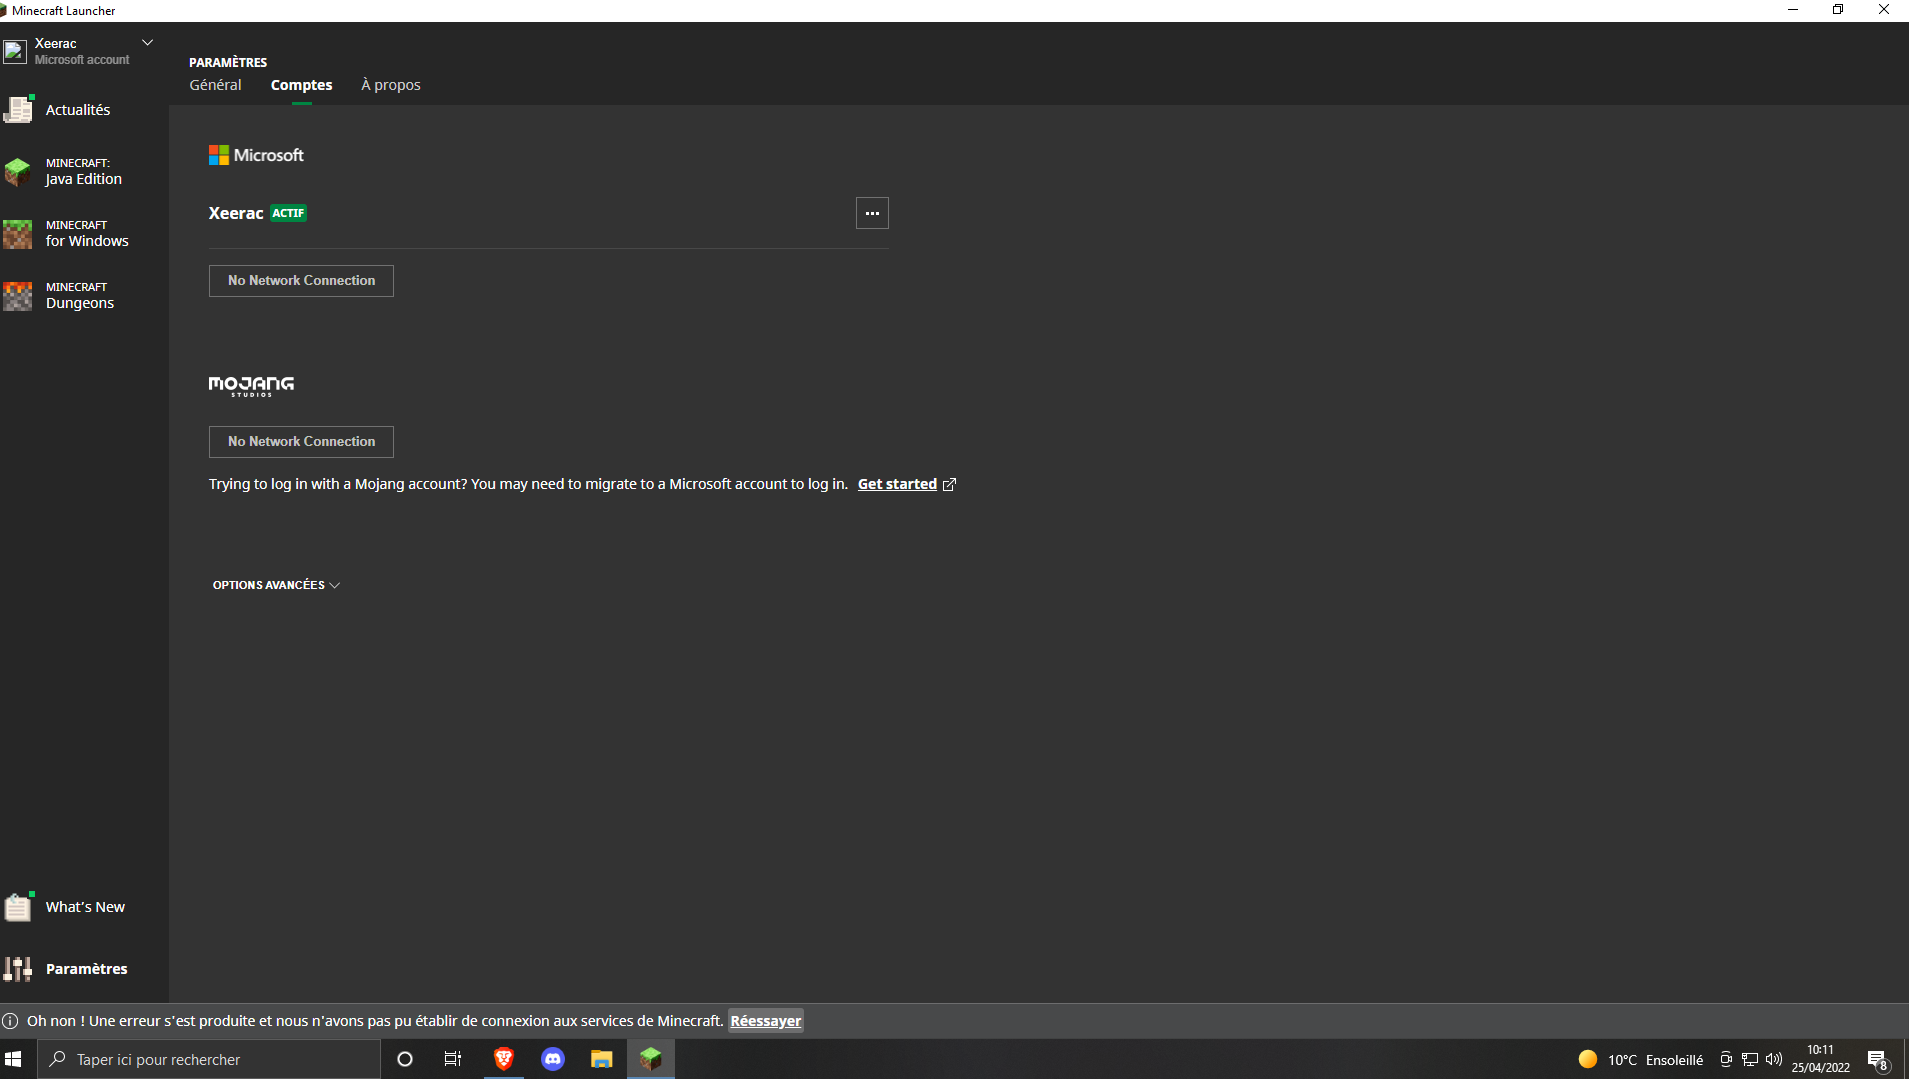Follow the Get started migration link

tap(897, 484)
